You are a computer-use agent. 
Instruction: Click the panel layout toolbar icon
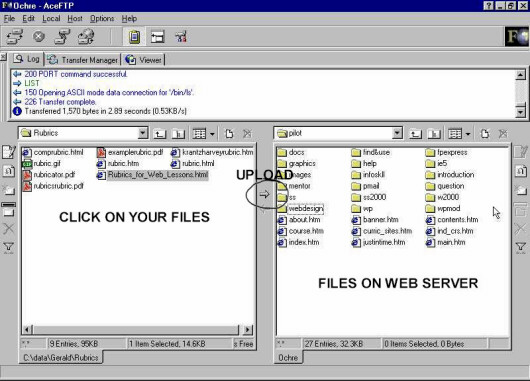[x=158, y=37]
